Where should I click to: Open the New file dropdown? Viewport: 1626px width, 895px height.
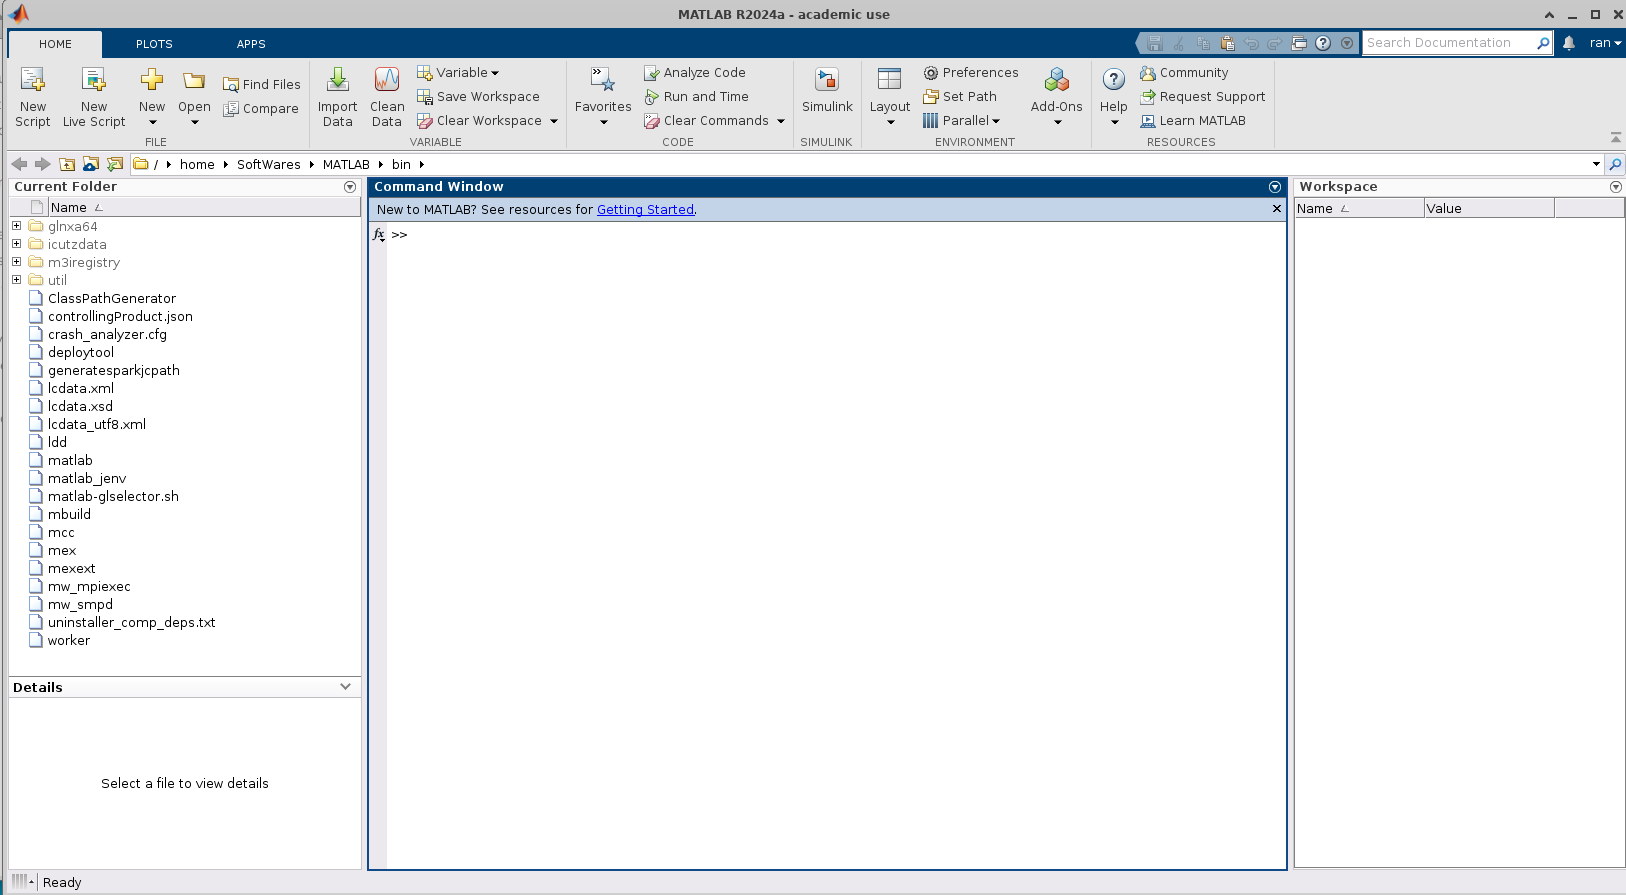tap(152, 98)
